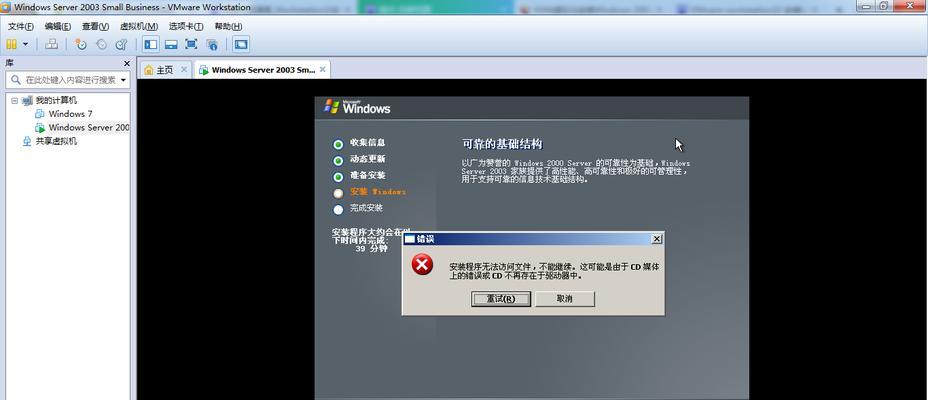Send Ctrl+Alt+Del via toolbar icon
The height and width of the screenshot is (400, 928).
click(x=52, y=44)
